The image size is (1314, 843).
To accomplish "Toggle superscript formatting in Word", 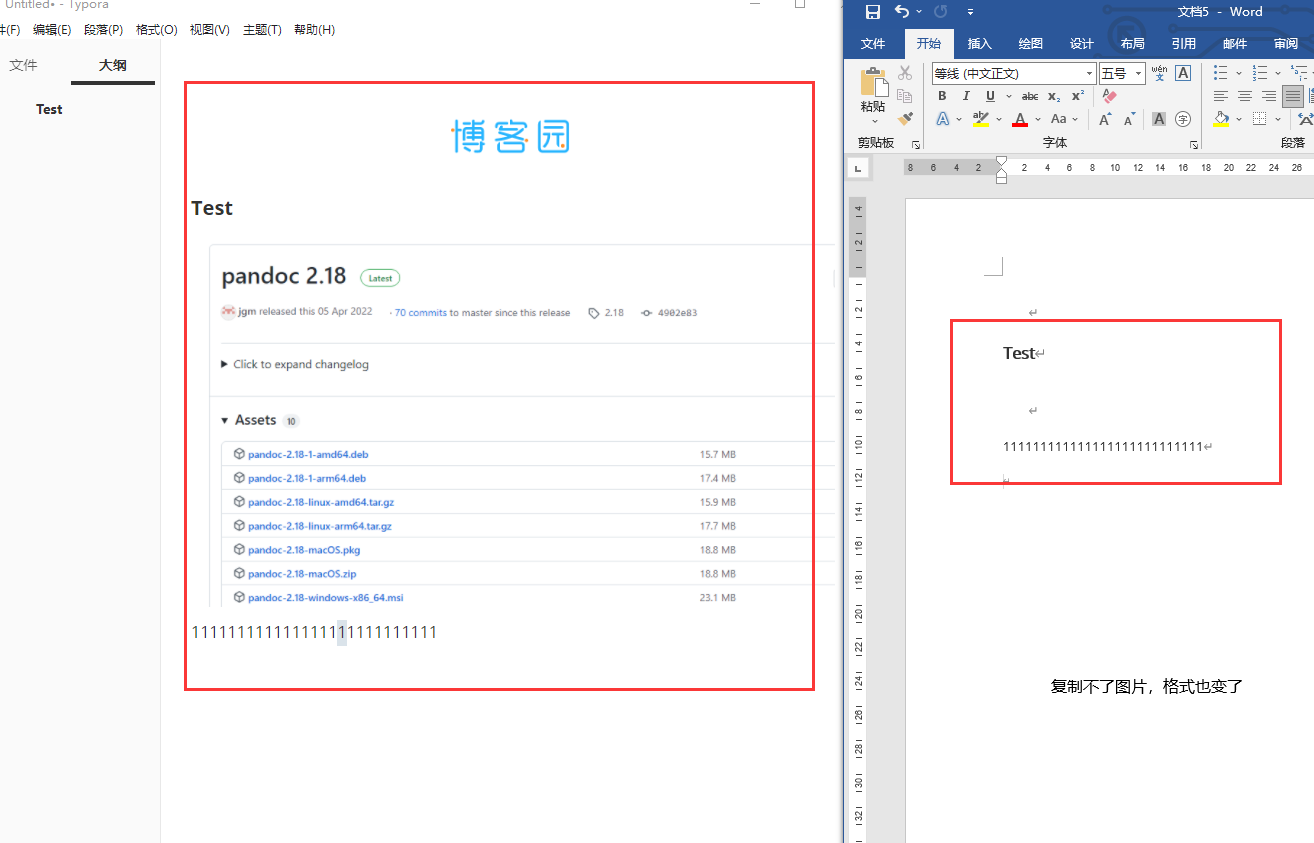I will click(1078, 96).
